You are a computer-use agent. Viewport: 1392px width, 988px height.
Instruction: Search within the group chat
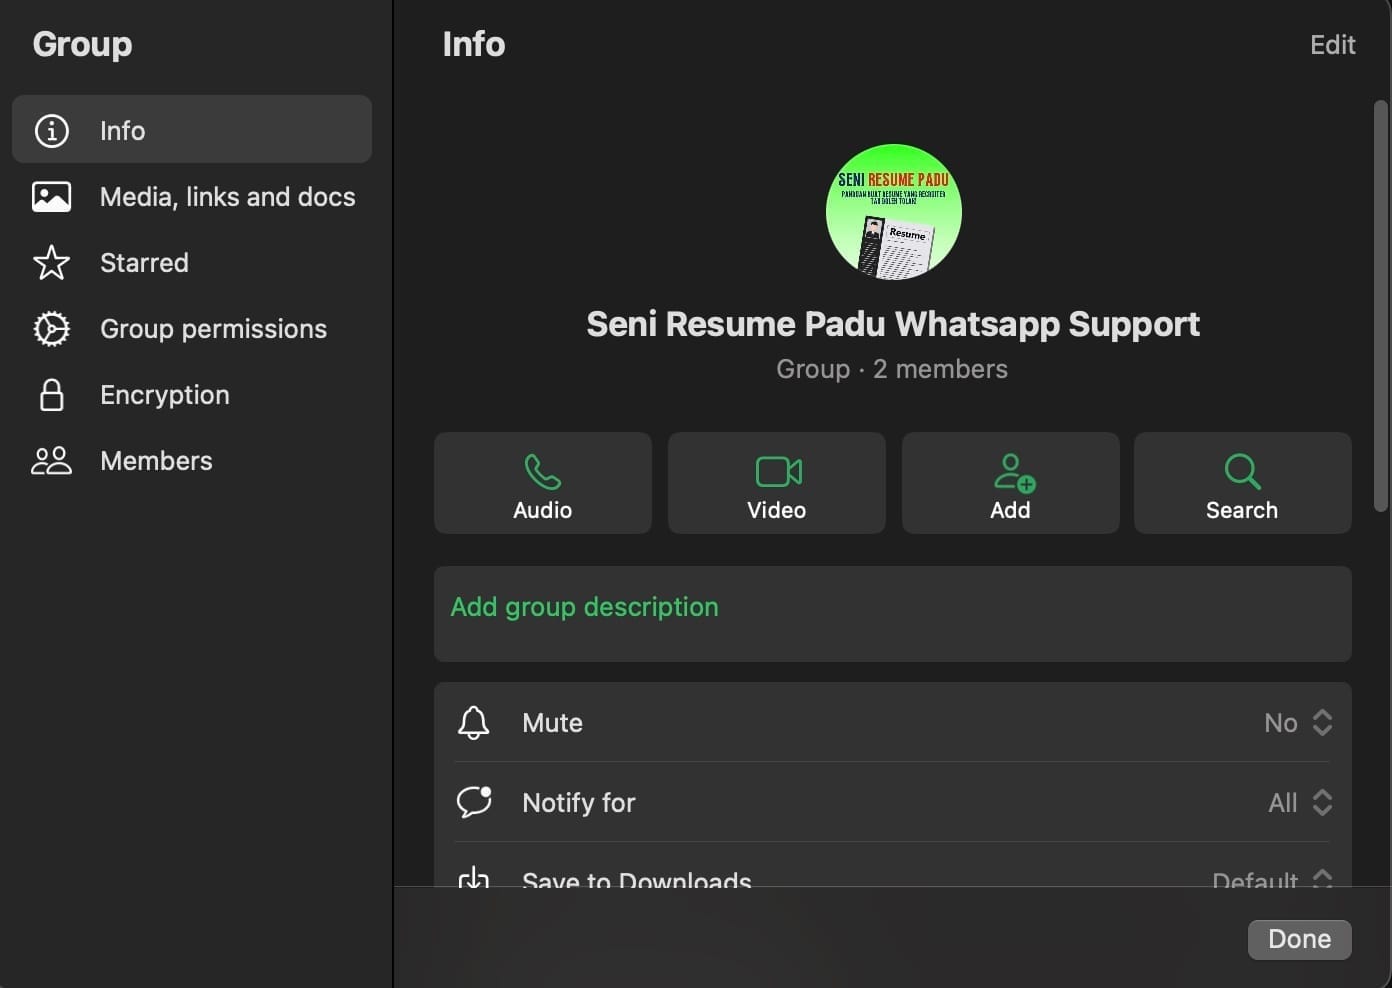pos(1242,483)
